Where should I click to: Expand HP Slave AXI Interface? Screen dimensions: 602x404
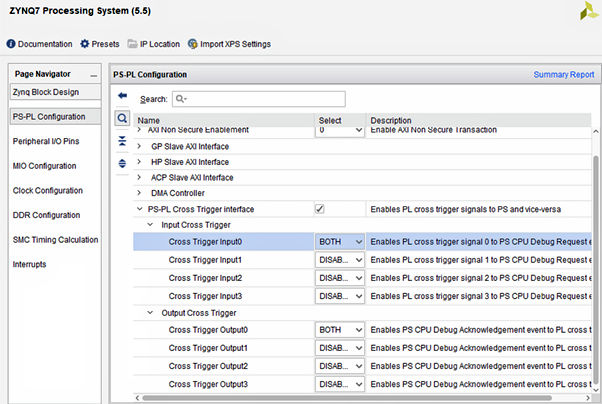(139, 161)
